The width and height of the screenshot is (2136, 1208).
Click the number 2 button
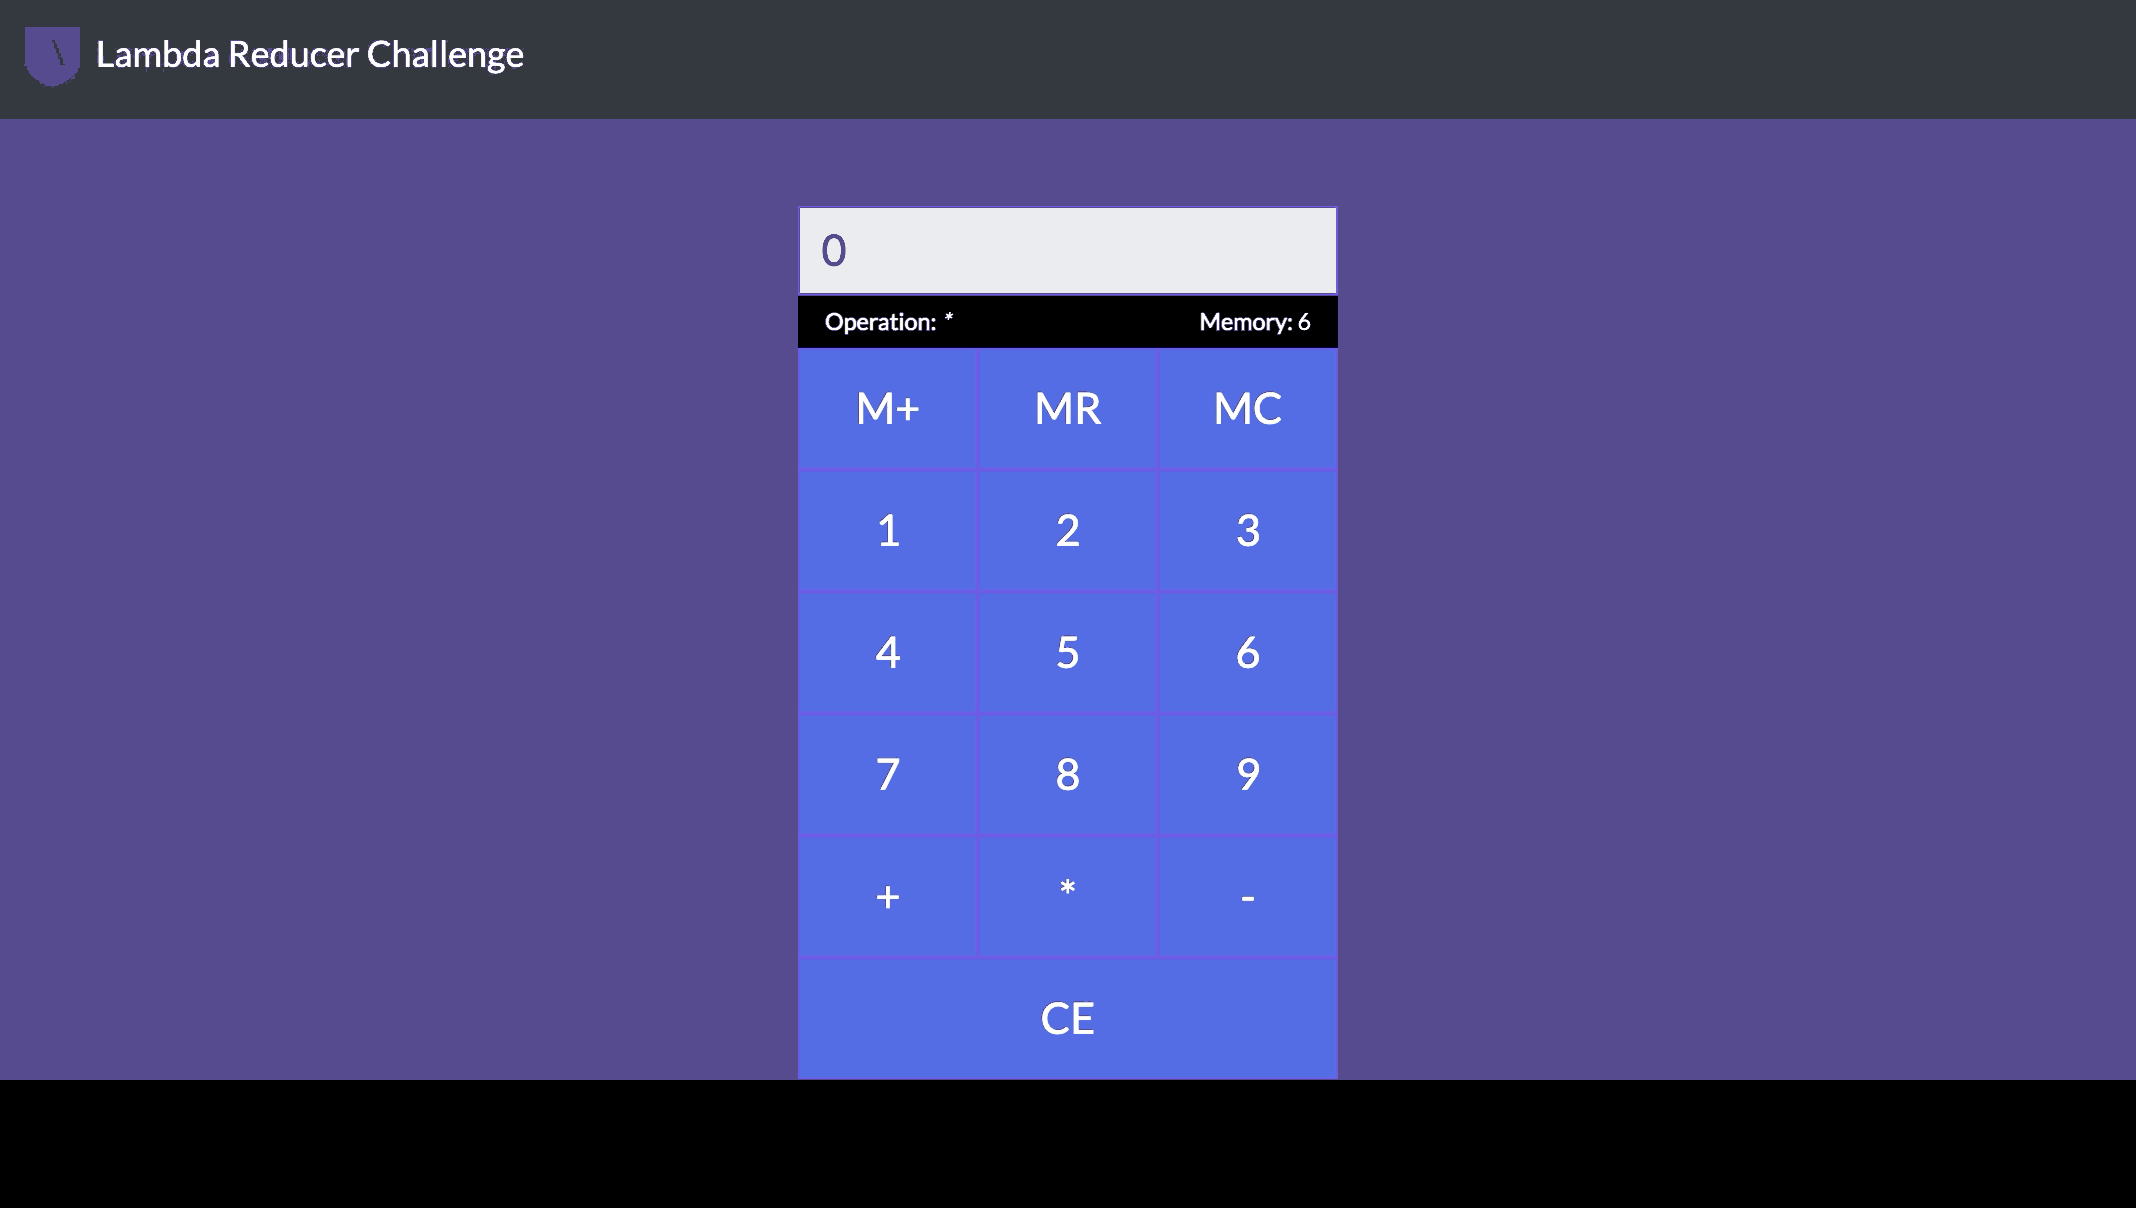coord(1067,528)
